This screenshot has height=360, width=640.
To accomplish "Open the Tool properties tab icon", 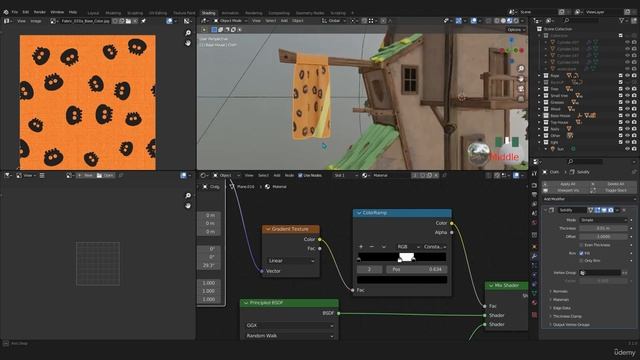I will 534,173.
